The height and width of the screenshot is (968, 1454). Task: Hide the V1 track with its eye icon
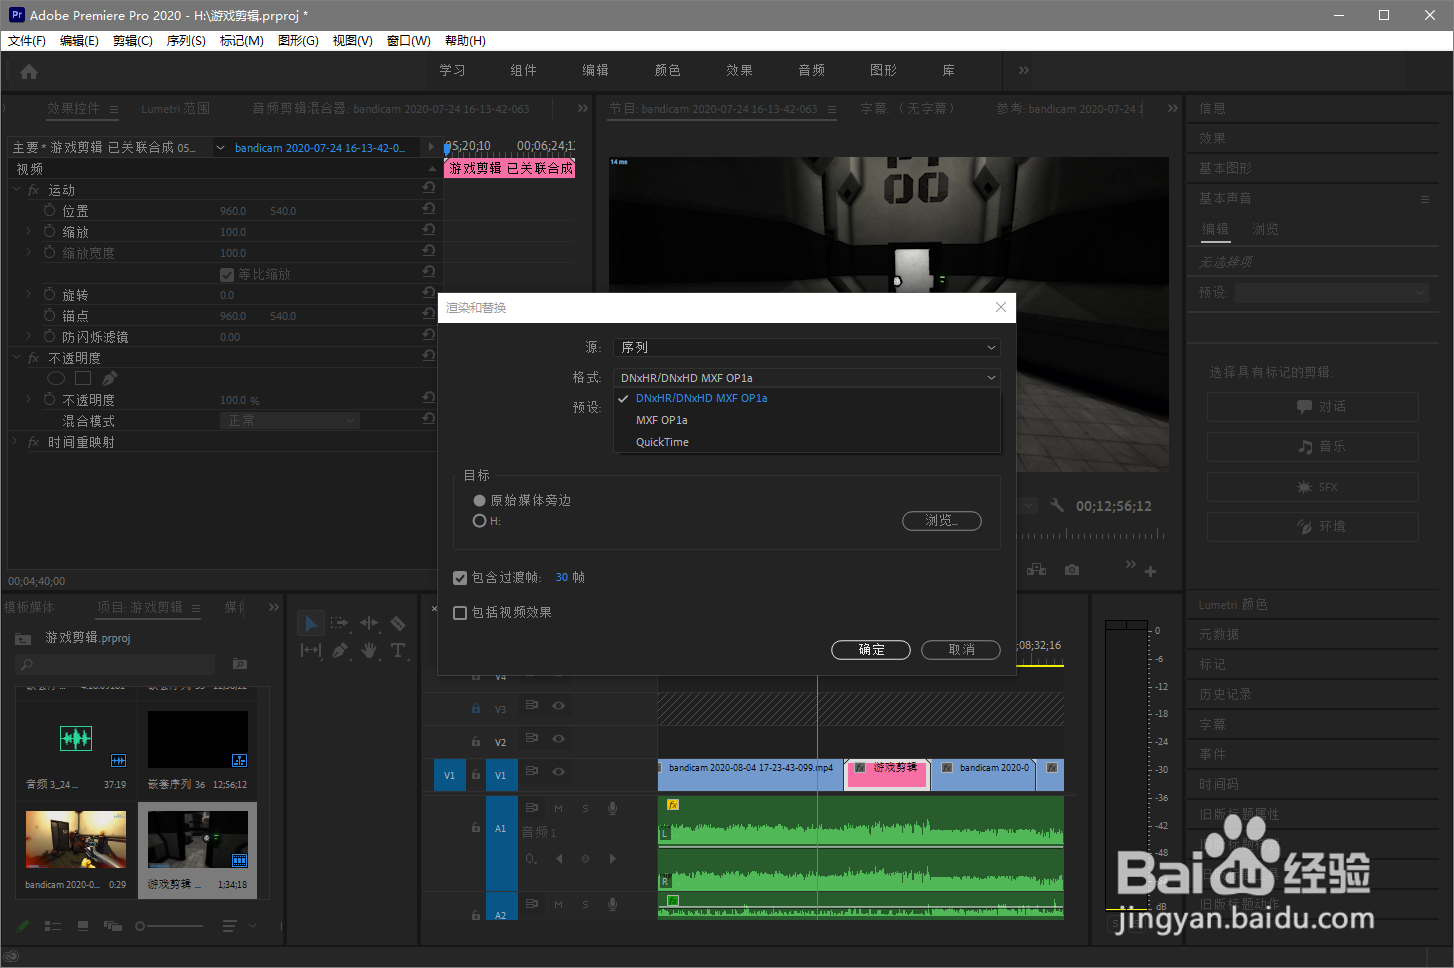click(559, 771)
